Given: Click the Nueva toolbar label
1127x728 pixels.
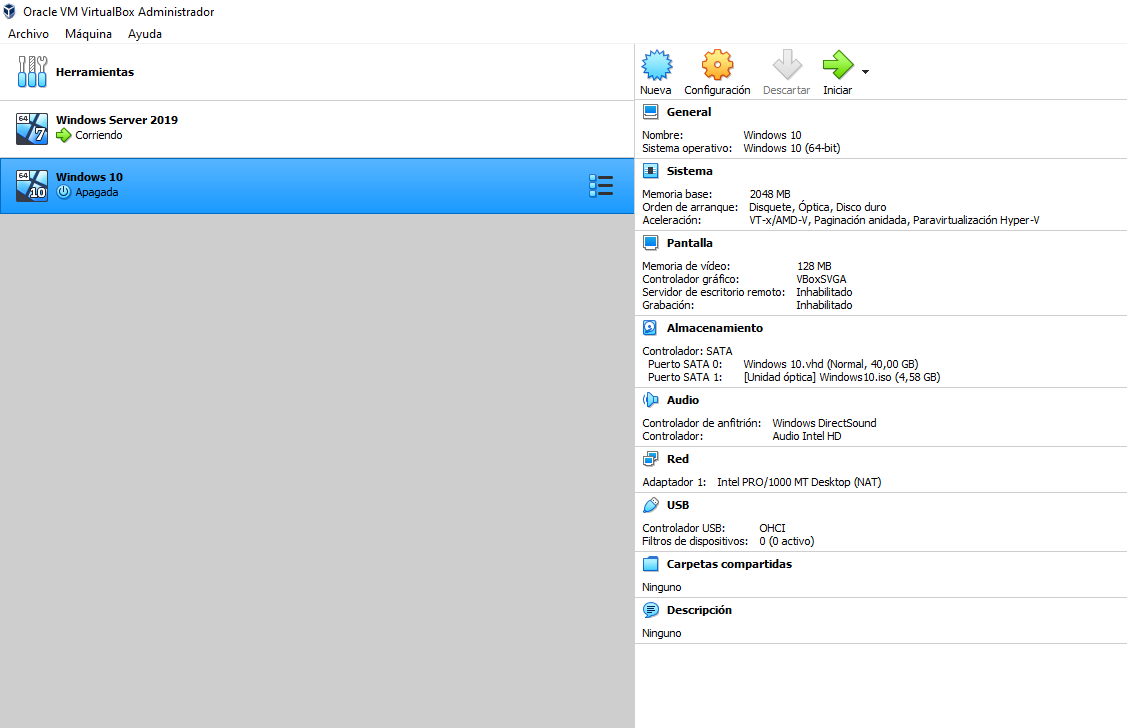Looking at the screenshot, I should (656, 90).
